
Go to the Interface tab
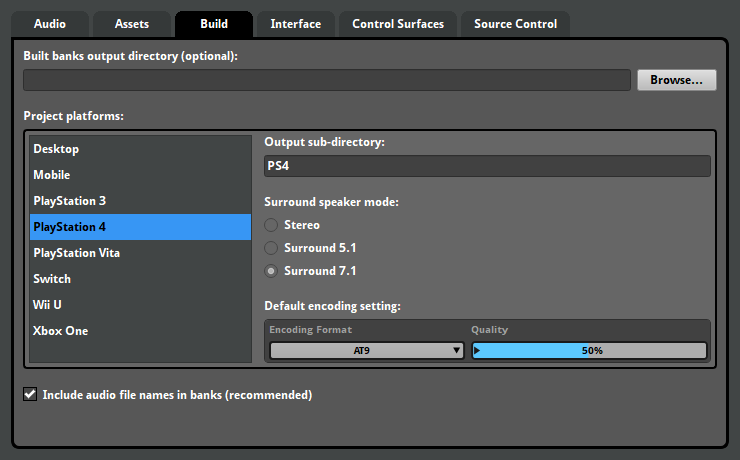tap(296, 24)
